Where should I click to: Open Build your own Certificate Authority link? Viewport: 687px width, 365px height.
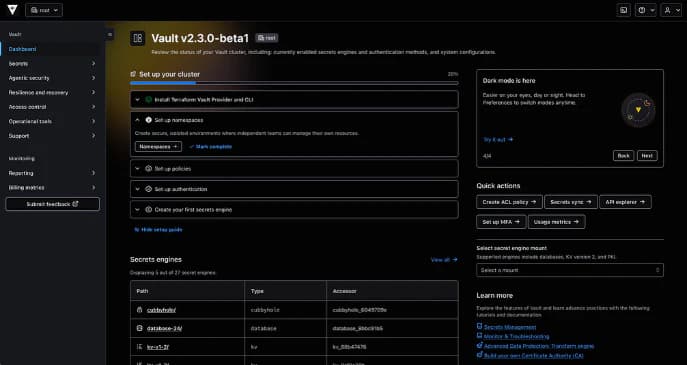pos(534,355)
